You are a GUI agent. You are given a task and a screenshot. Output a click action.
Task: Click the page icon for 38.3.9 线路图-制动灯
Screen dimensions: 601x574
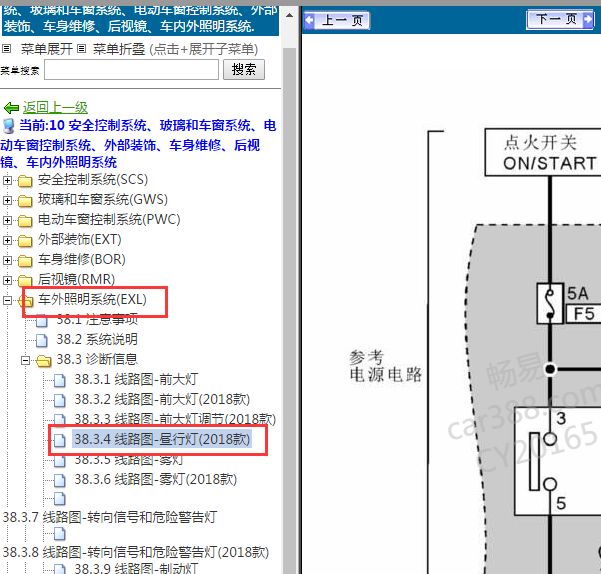60,569
